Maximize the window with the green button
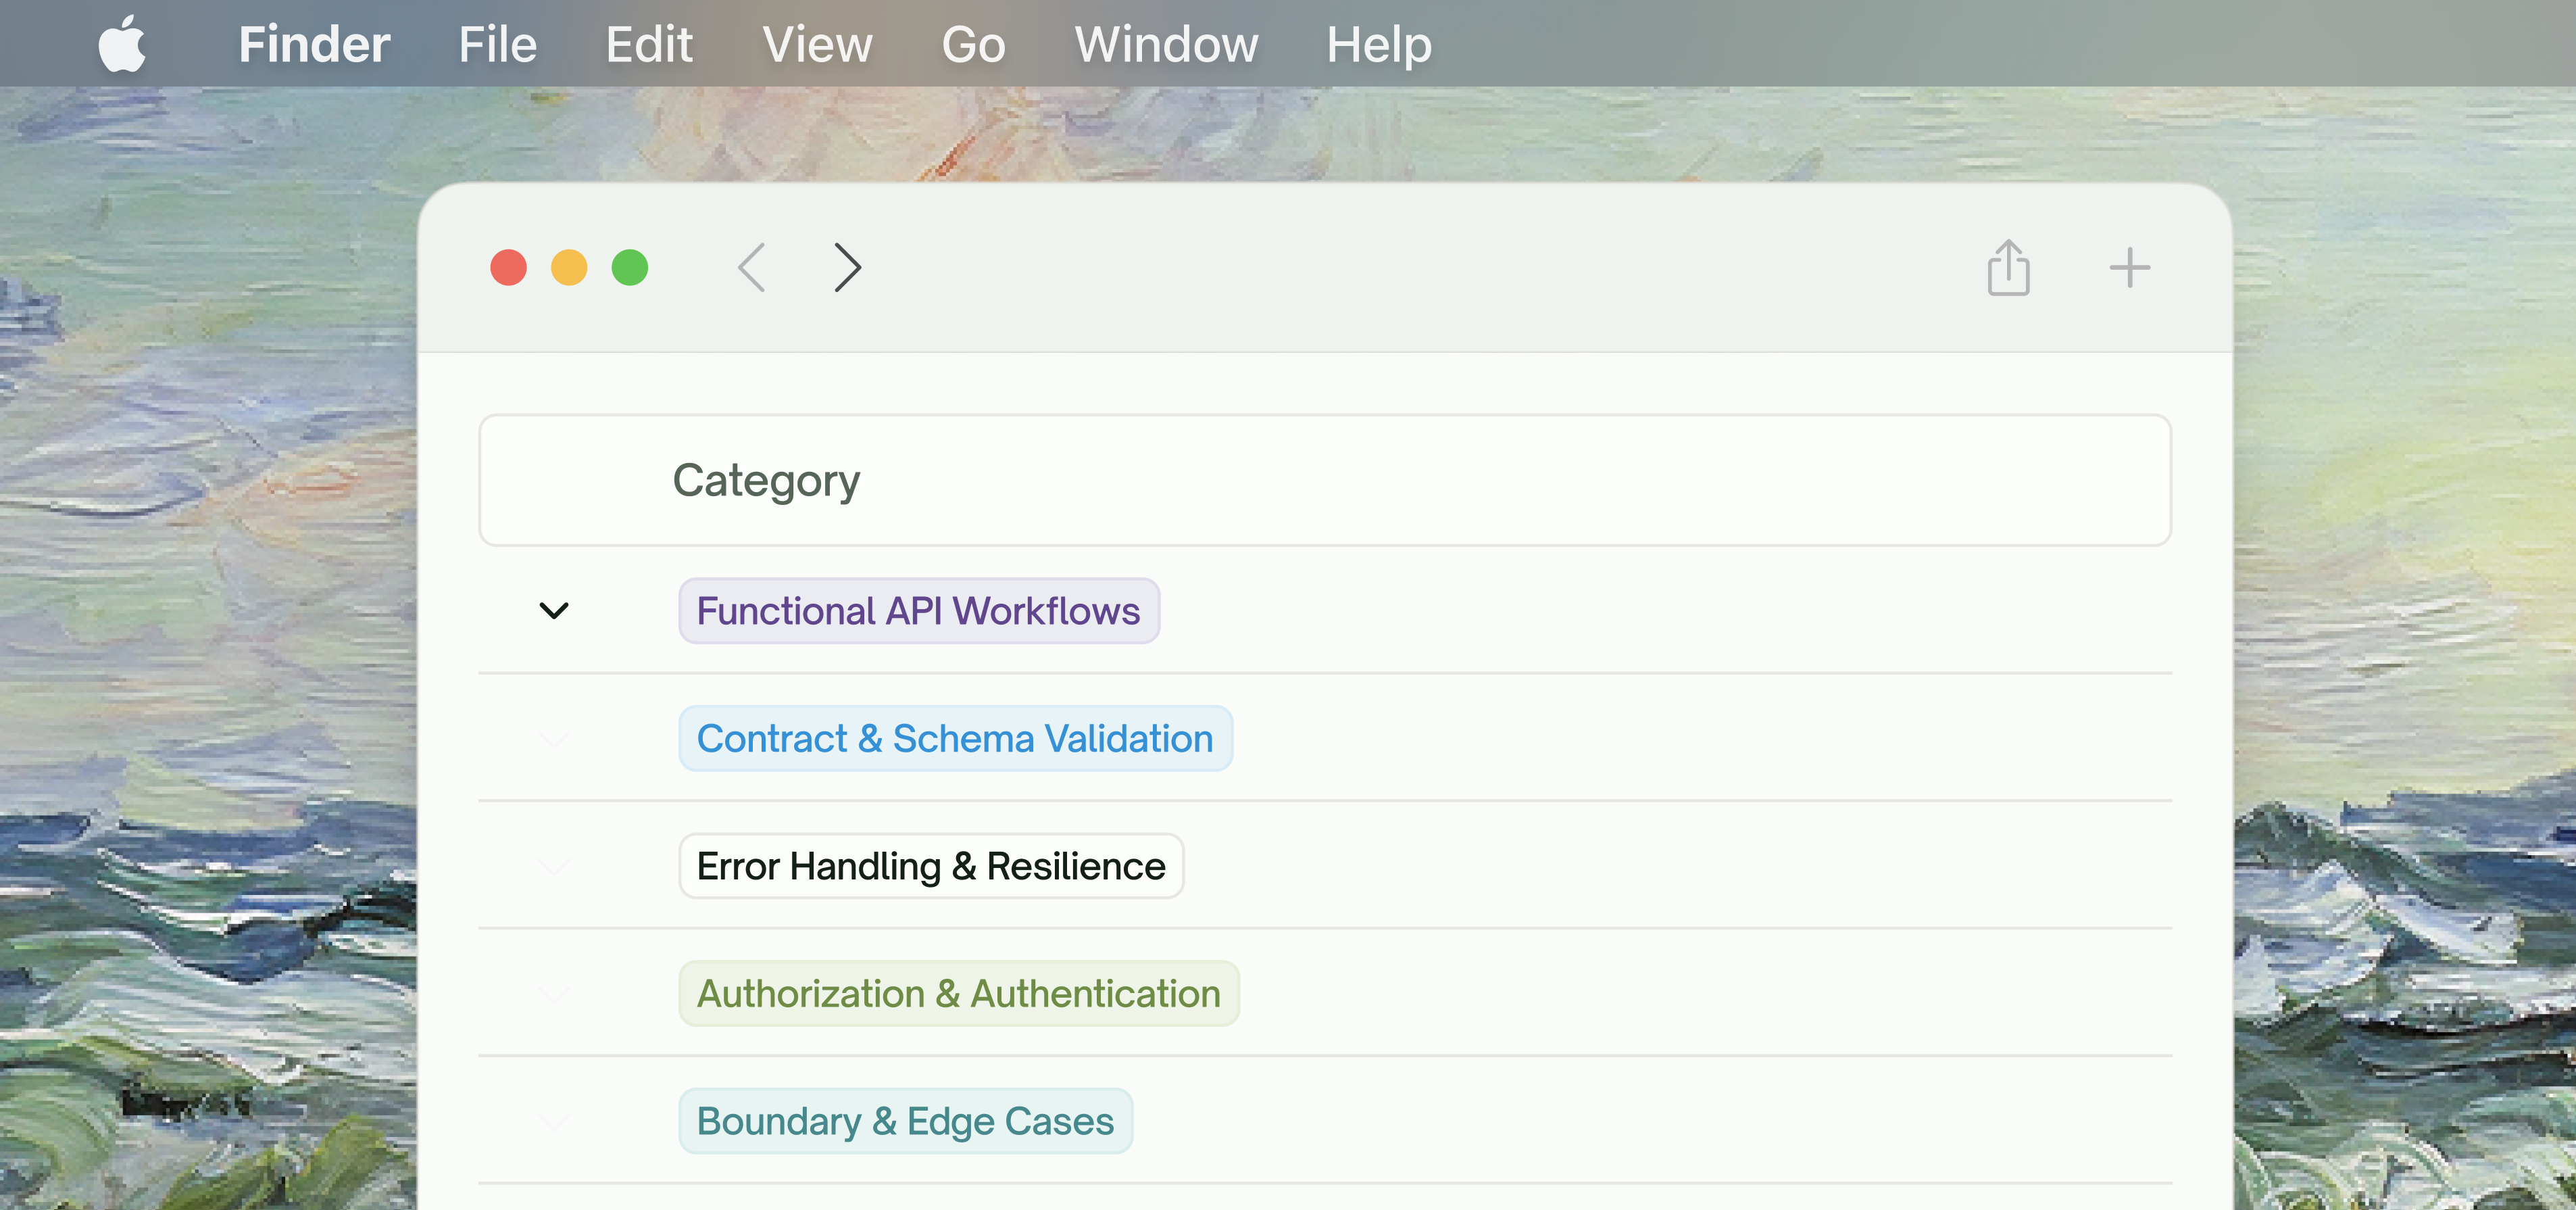Viewport: 2576px width, 1210px height. point(630,268)
